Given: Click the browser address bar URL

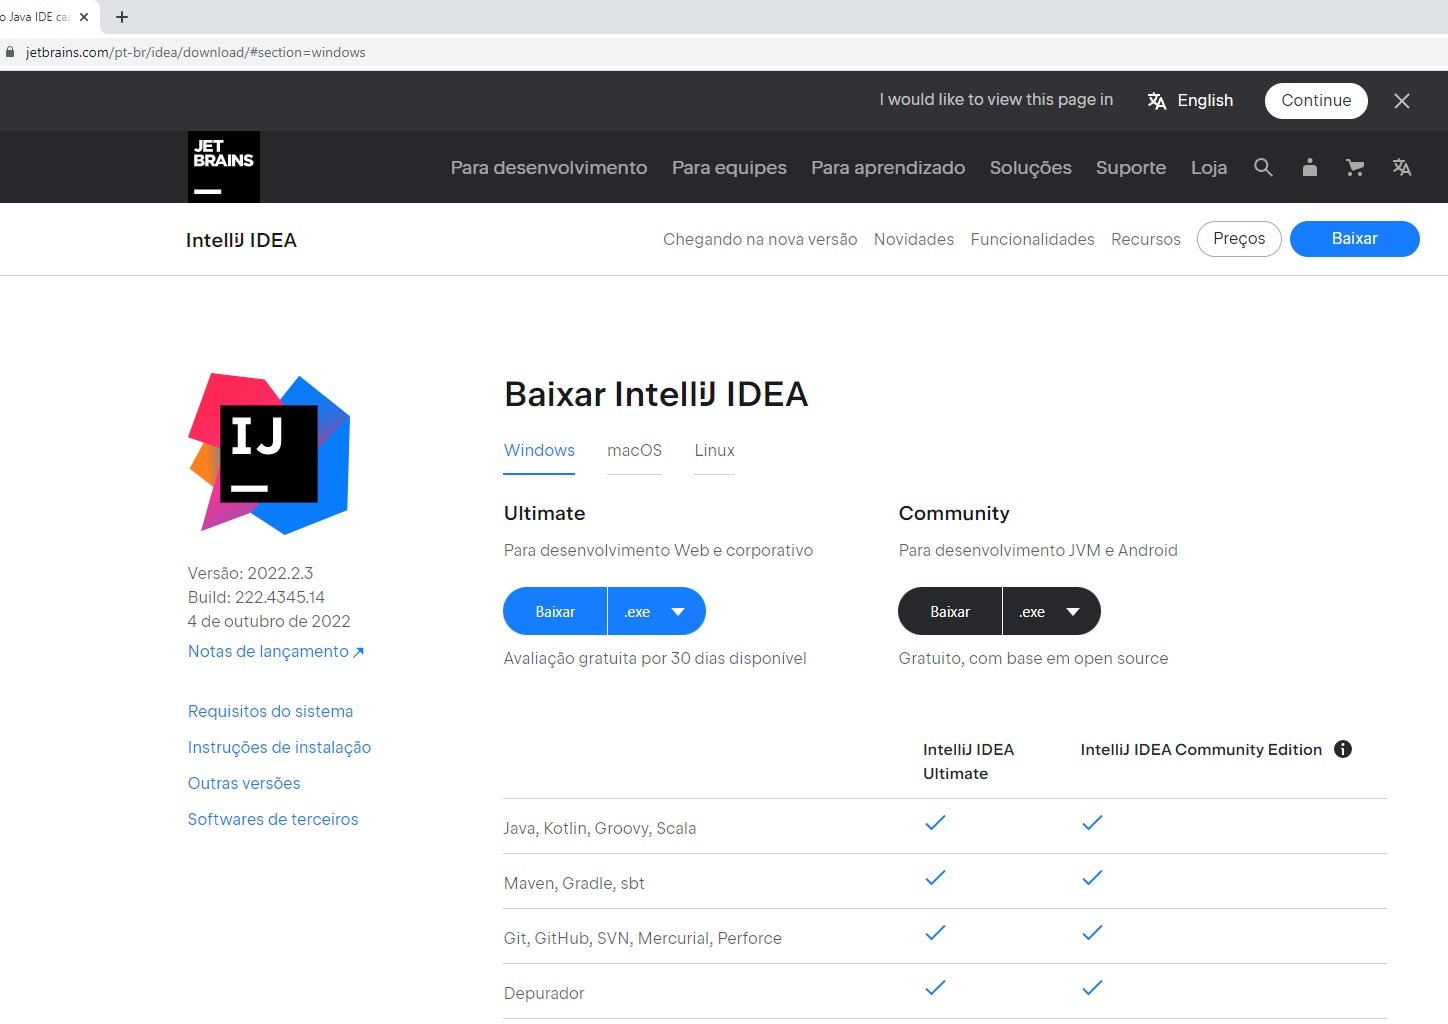Looking at the screenshot, I should [x=196, y=52].
